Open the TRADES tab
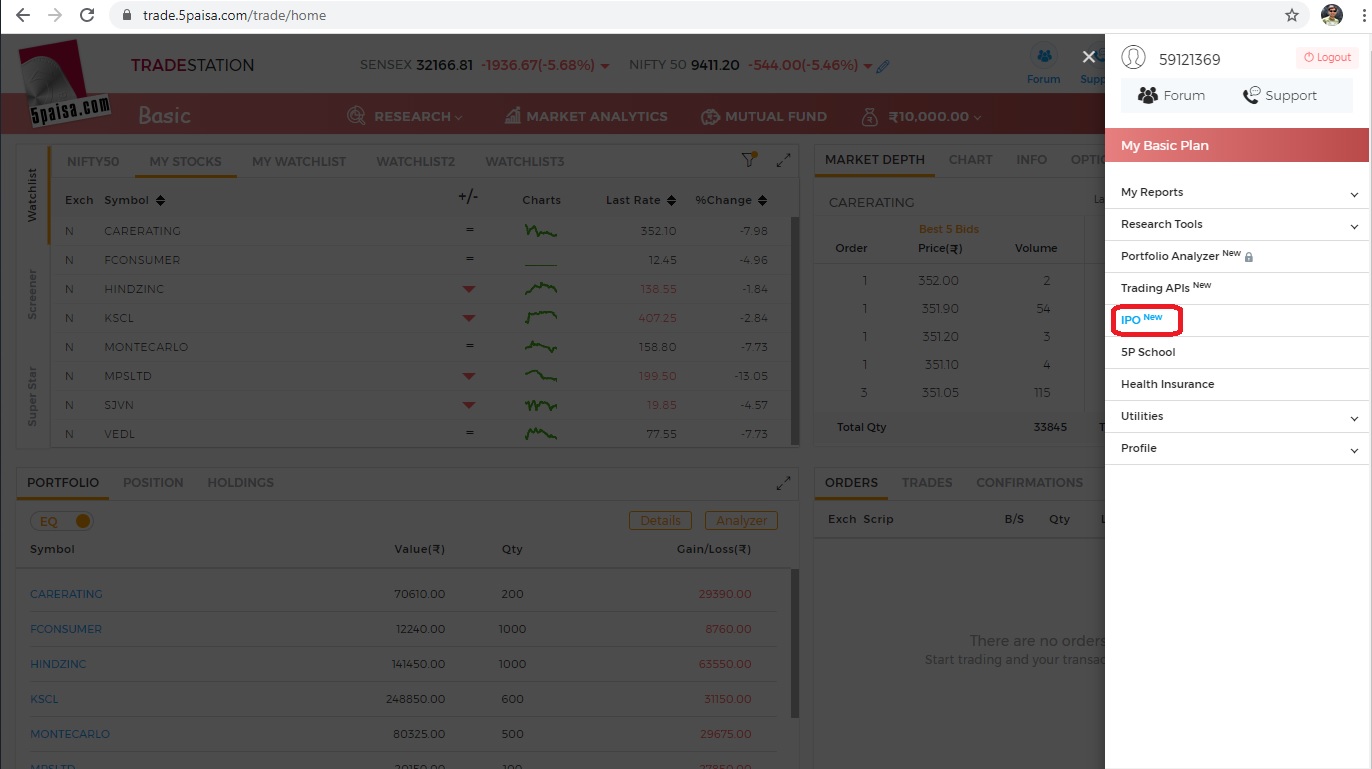 [927, 482]
